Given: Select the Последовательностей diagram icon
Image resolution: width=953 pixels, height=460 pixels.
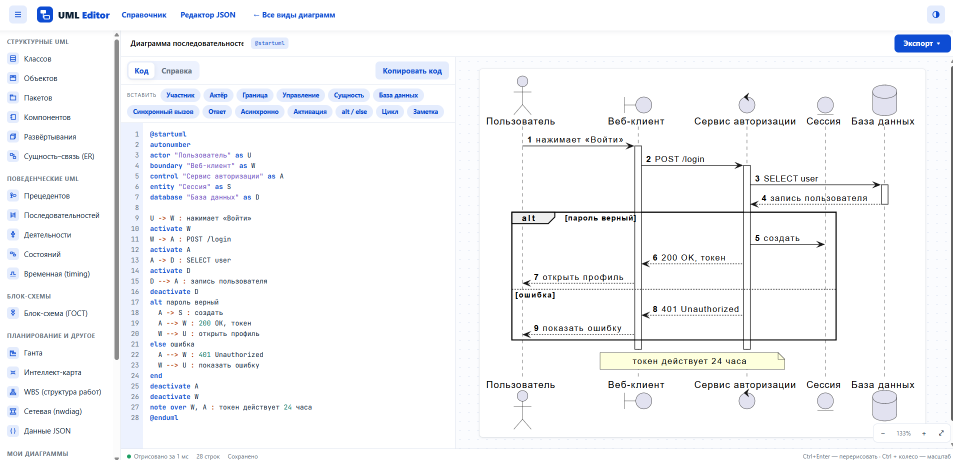Looking at the screenshot, I should click(13, 215).
